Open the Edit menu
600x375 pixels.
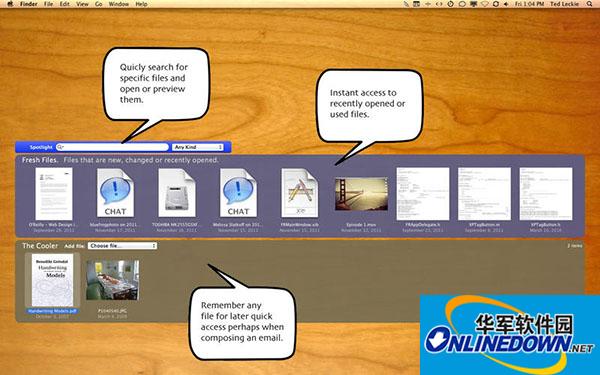point(65,4)
